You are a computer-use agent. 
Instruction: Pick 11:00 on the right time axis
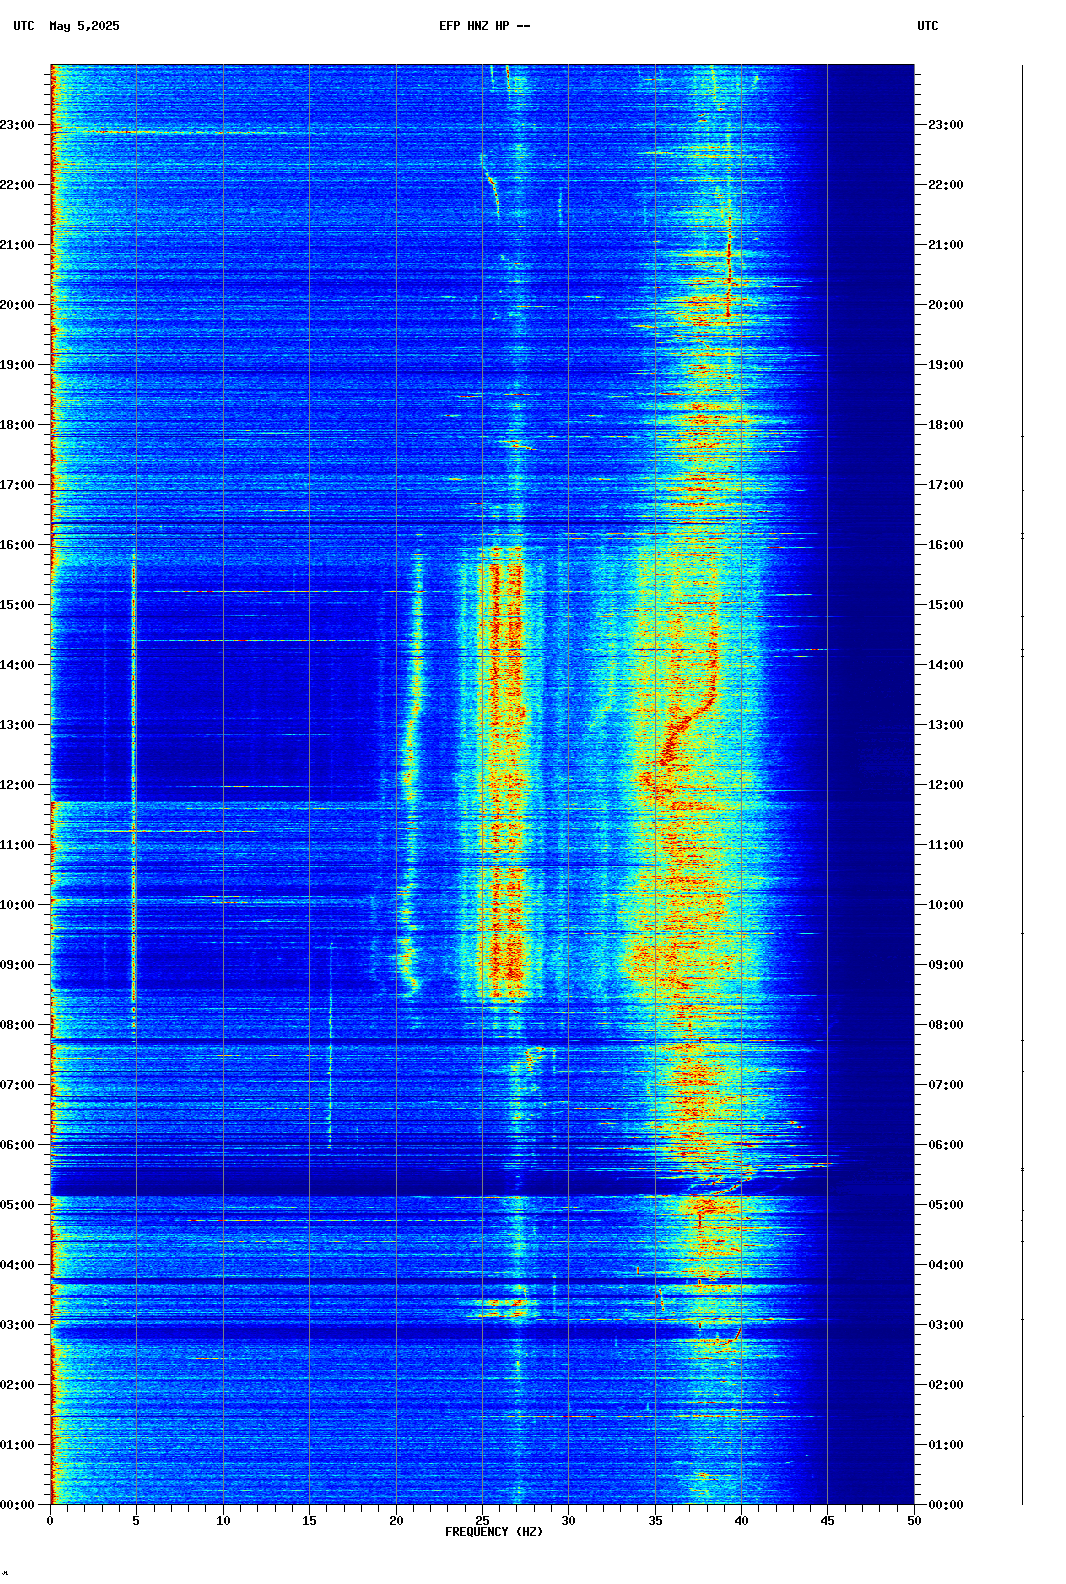coord(946,845)
